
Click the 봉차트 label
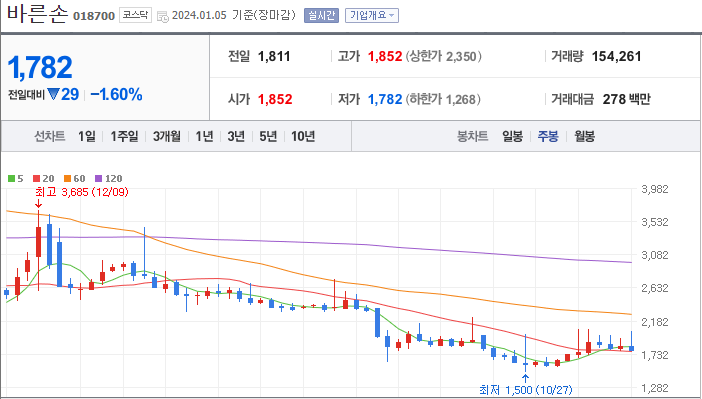472,136
